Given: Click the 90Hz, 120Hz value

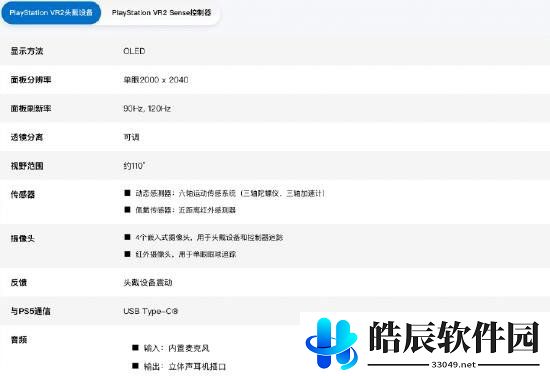Looking at the screenshot, I should [x=147, y=109].
